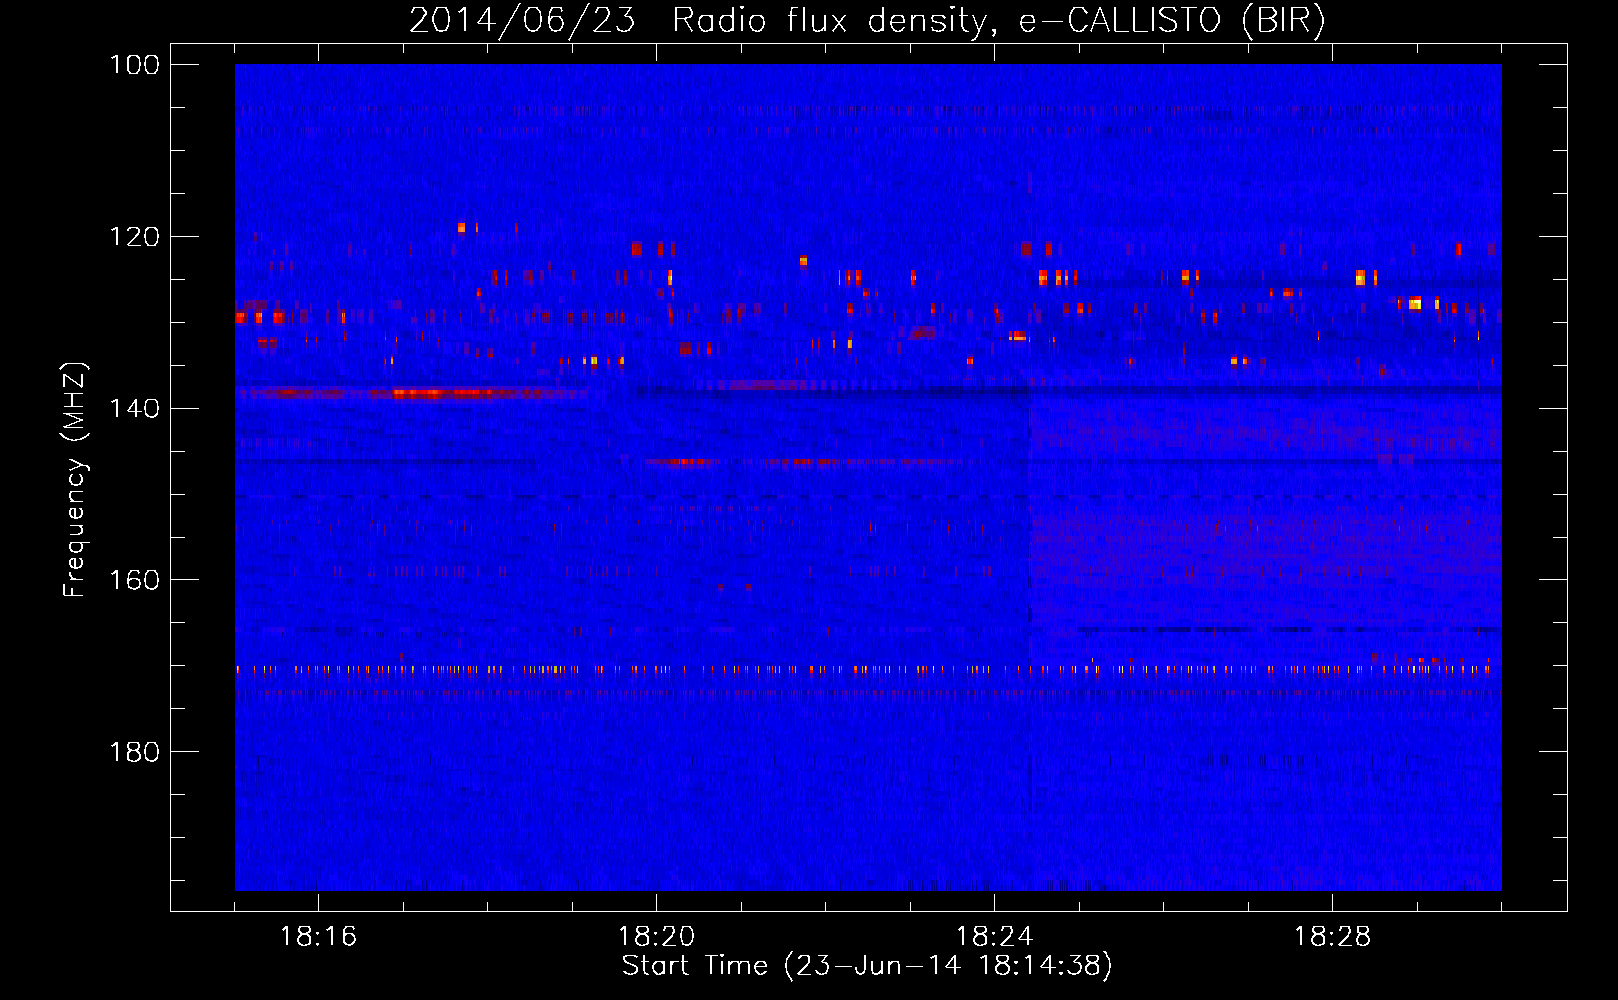
Task: Click the plot title "2014/06/23 Radio flux density, e-CALLISTO (BIR)"
Action: point(867,20)
